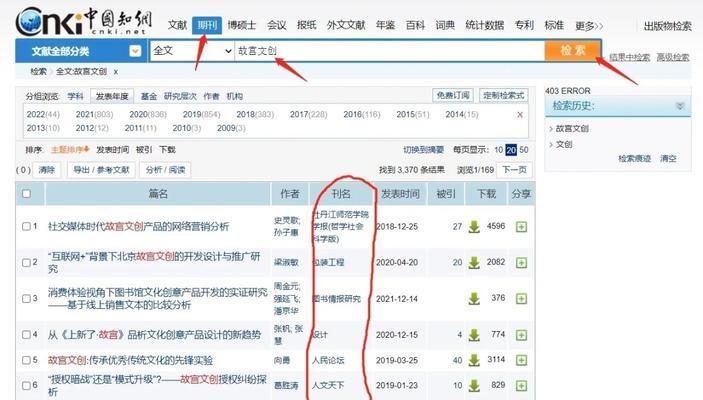Open the 专利 tab

point(524,25)
